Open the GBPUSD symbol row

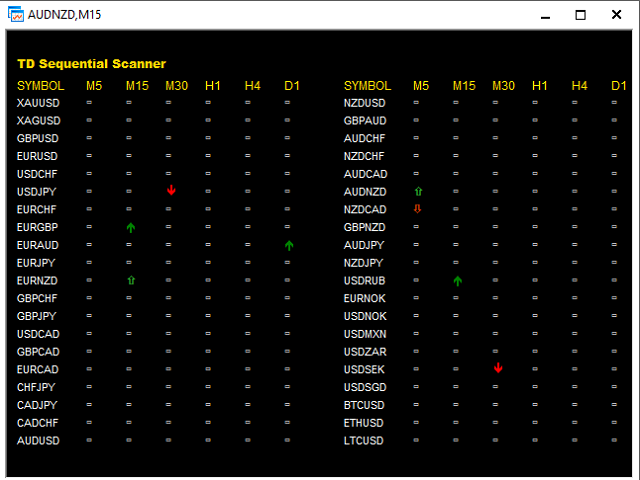pos(38,138)
